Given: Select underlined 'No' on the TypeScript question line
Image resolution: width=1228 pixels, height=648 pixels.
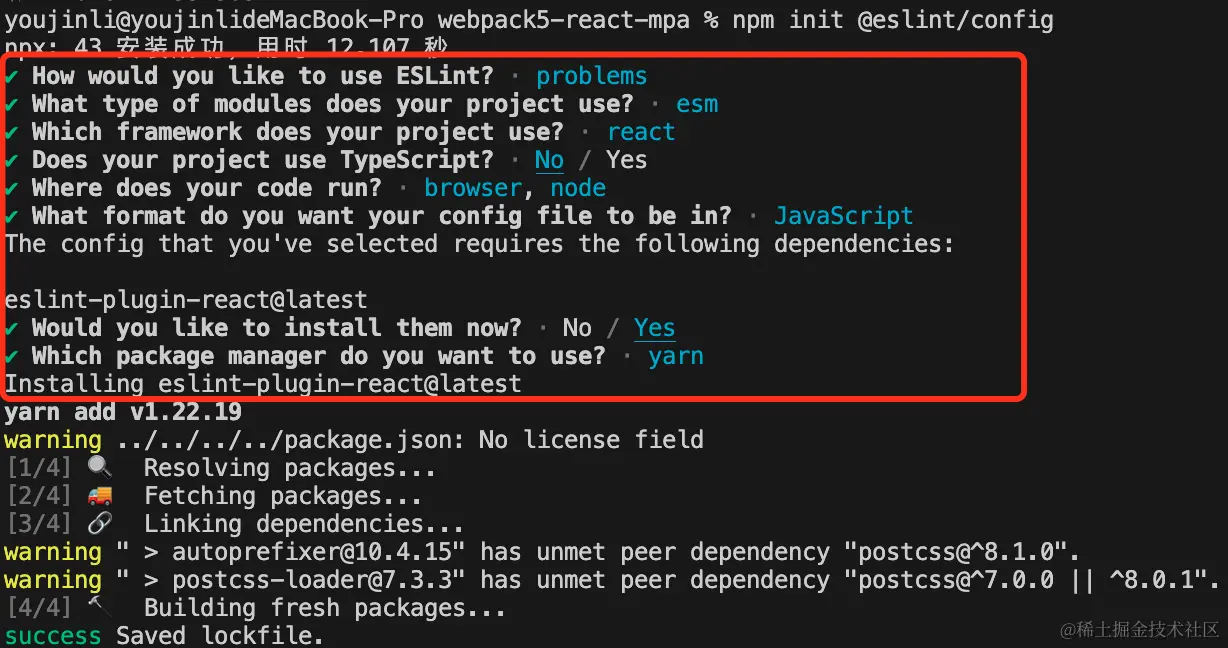Looking at the screenshot, I should tap(549, 160).
